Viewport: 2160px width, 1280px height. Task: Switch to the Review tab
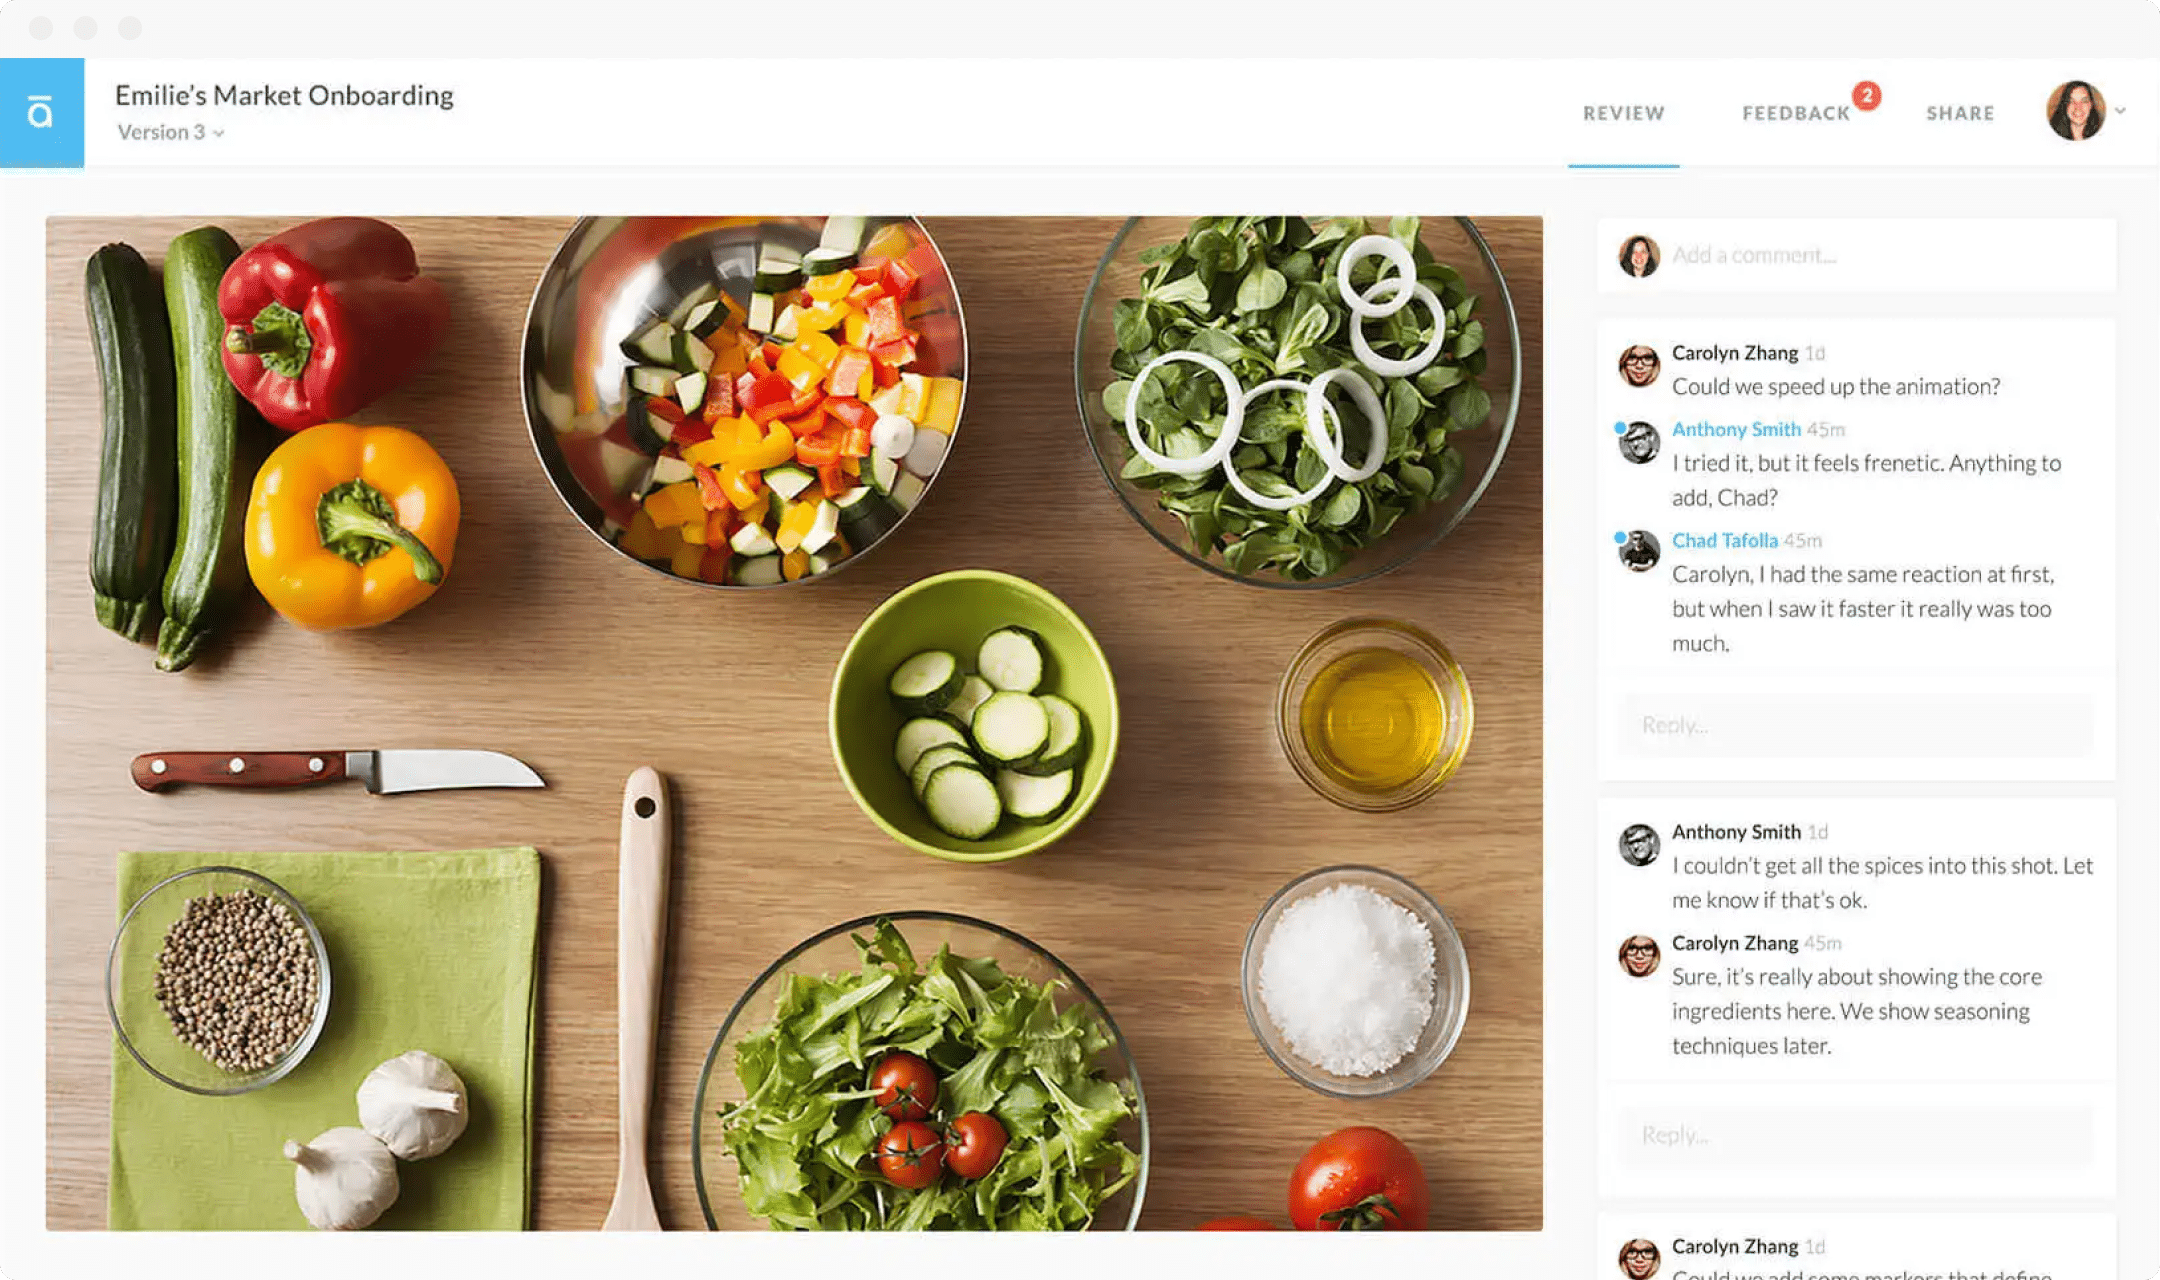(1623, 113)
